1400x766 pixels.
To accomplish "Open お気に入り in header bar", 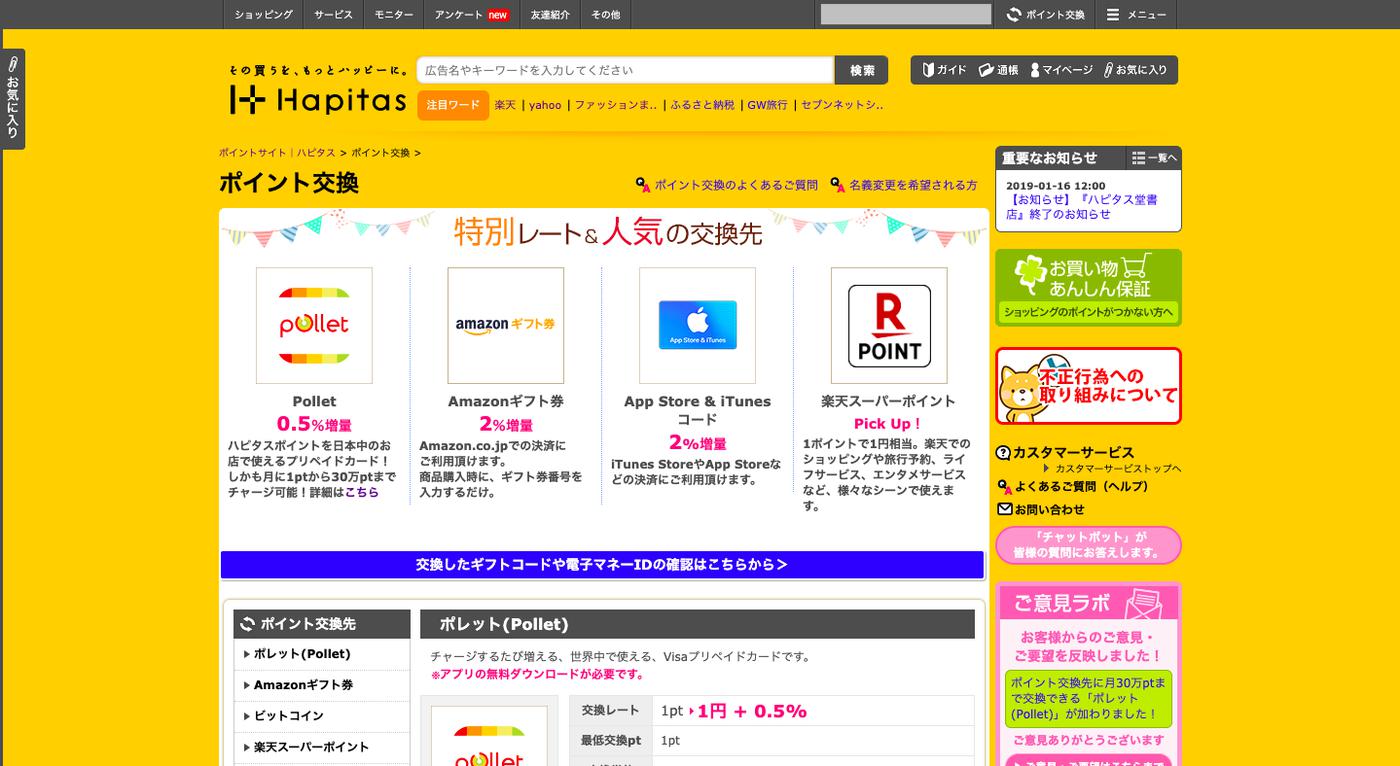I will pos(1135,70).
